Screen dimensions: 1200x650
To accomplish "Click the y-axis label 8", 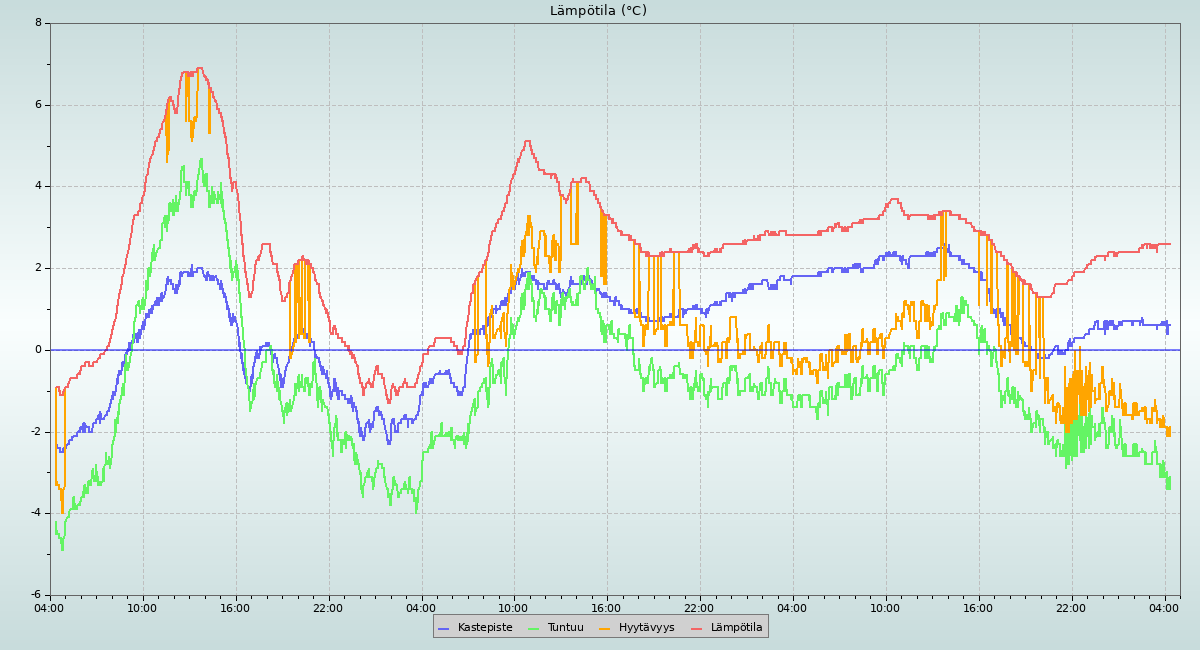I will click(x=38, y=23).
